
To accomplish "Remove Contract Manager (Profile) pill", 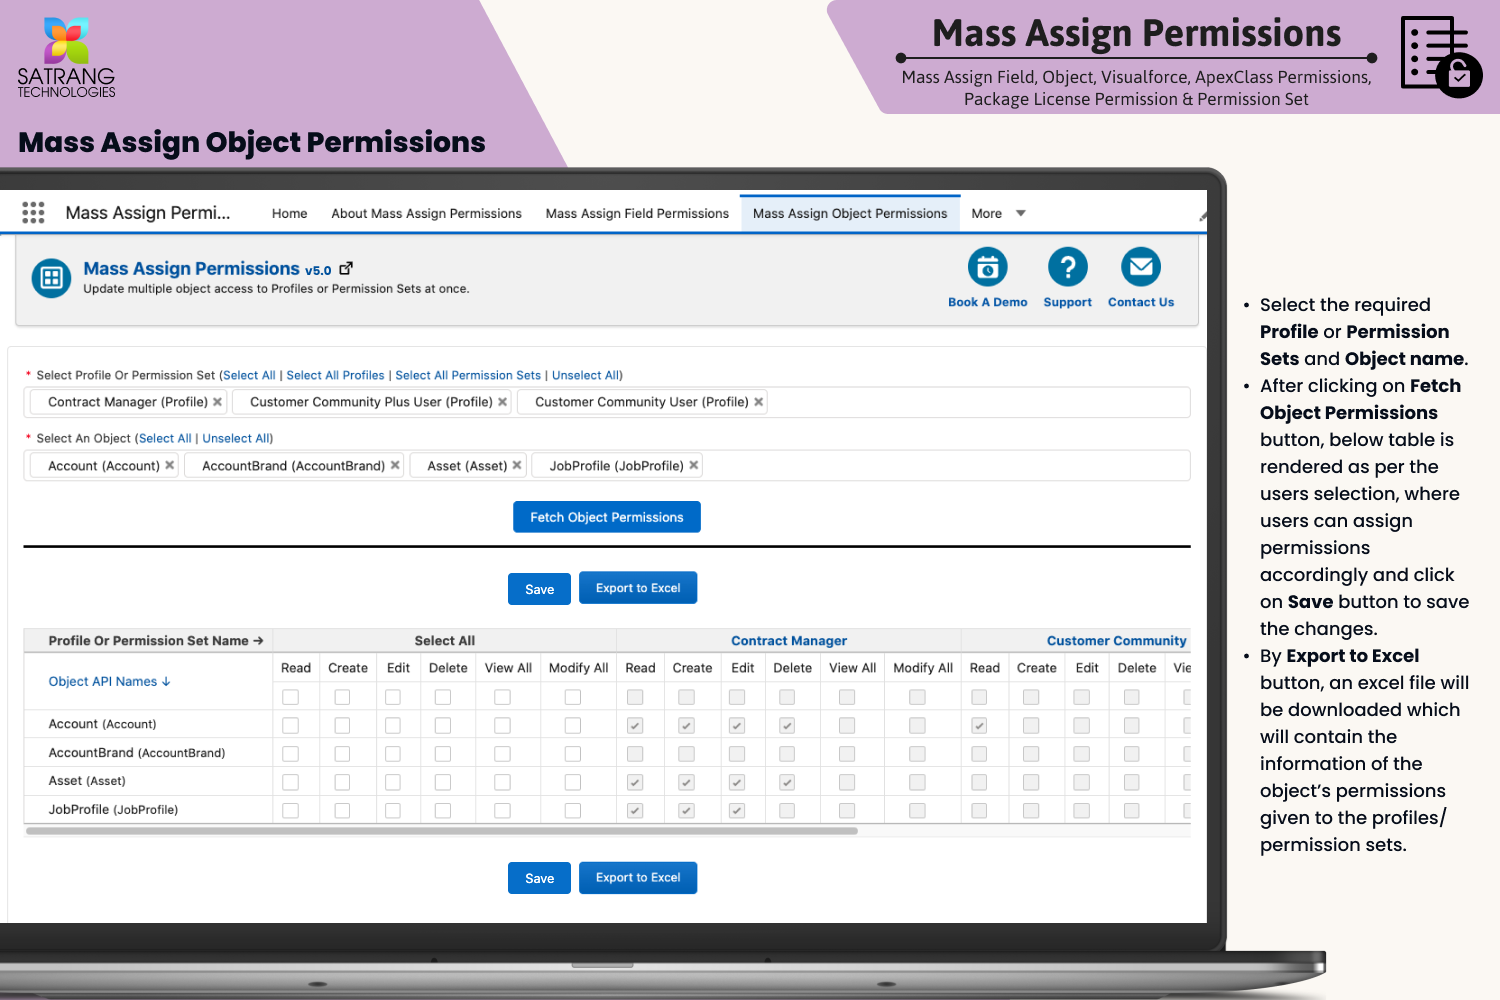I will coord(217,402).
